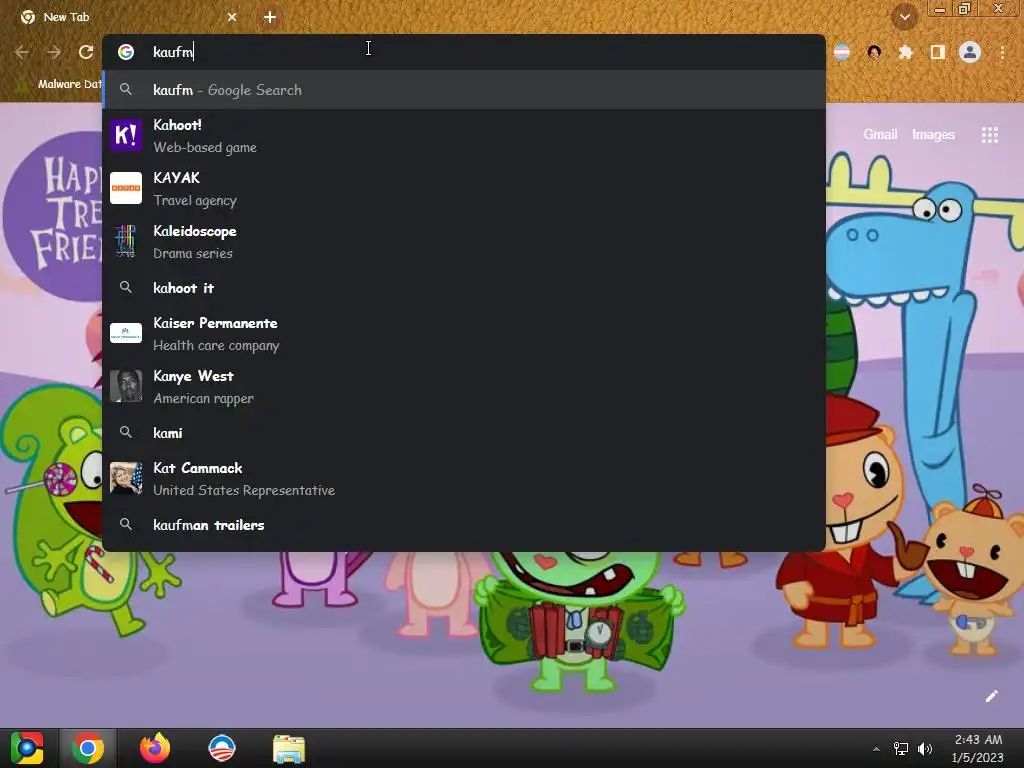Click the Kaiser Permanente logo icon
This screenshot has height=768, width=1024.
(126, 333)
